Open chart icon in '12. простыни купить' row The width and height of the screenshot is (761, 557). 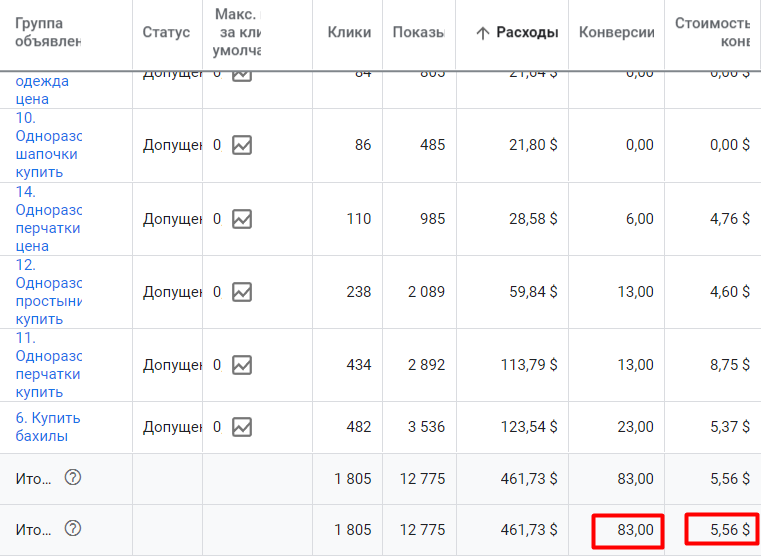pyautogui.click(x=242, y=292)
